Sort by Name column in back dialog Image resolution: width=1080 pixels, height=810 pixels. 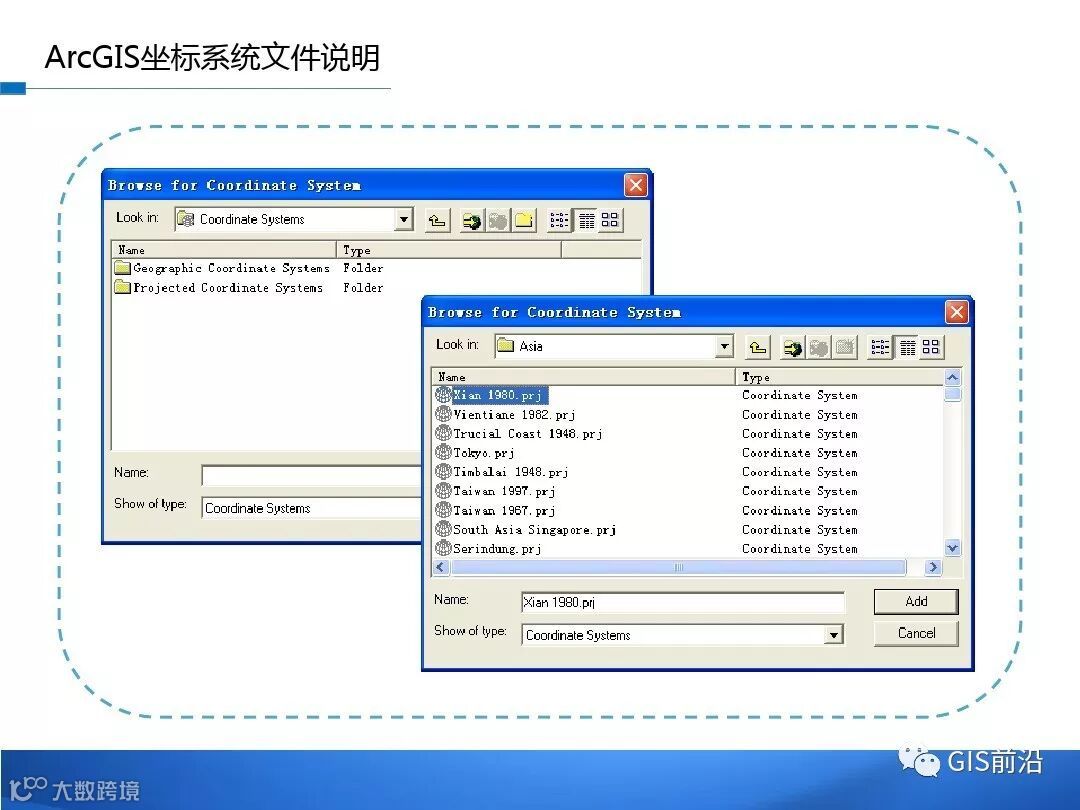click(224, 249)
